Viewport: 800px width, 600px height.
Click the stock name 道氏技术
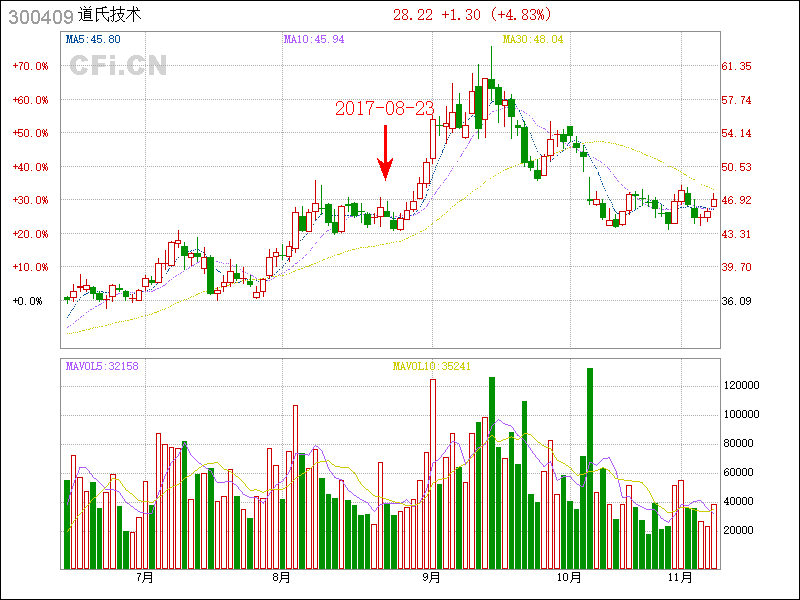(x=109, y=15)
